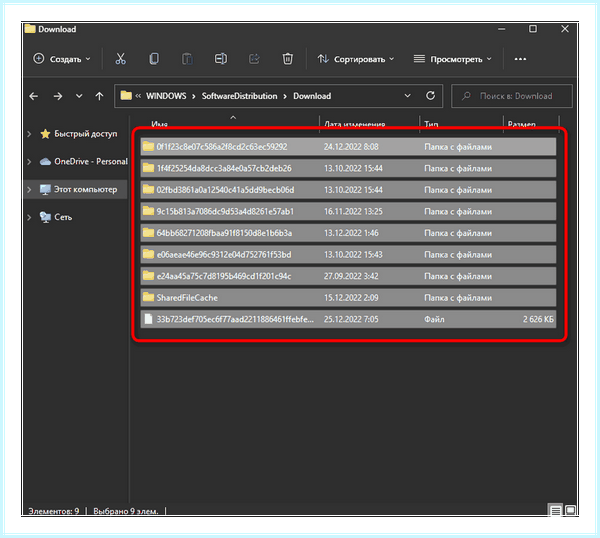Screen dimensions: 600x538
Task: Click the Cut scissors icon
Action: (120, 59)
